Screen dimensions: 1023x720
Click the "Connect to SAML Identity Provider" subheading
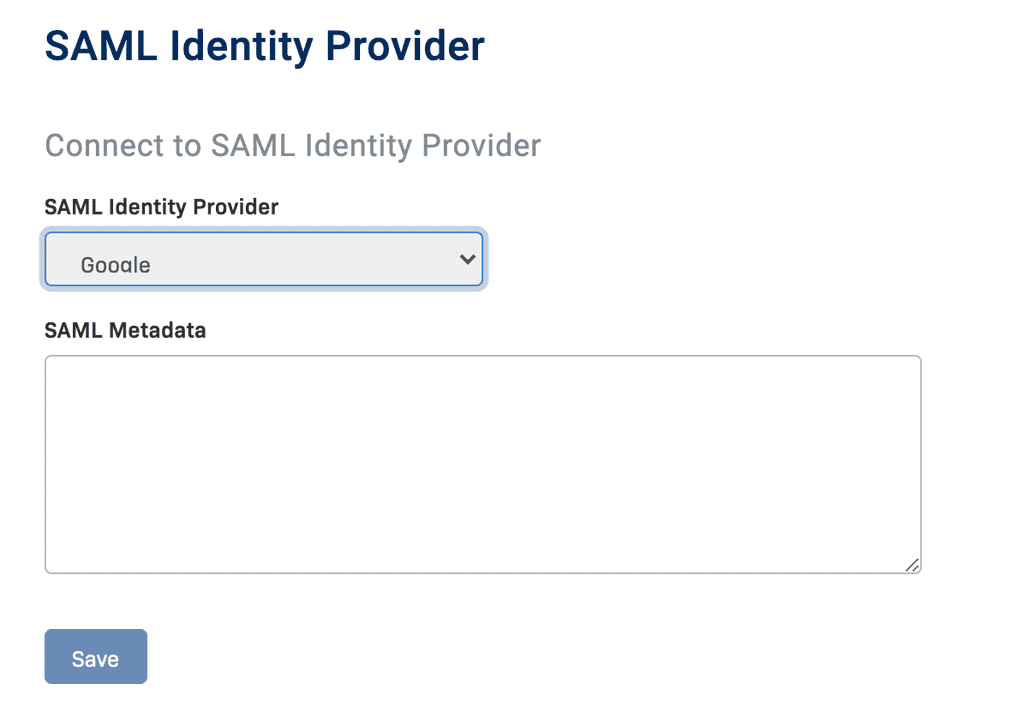293,145
